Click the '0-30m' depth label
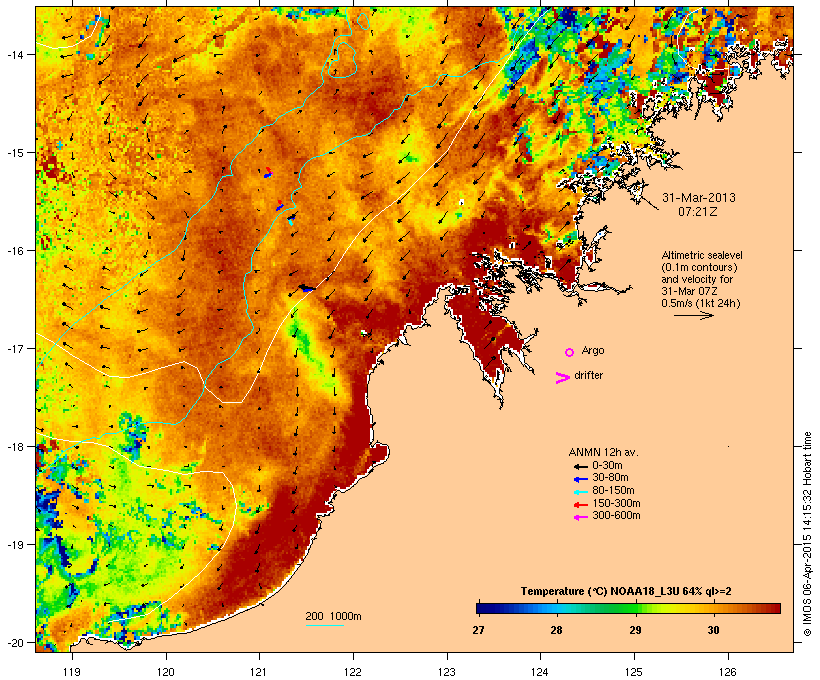 coord(607,466)
